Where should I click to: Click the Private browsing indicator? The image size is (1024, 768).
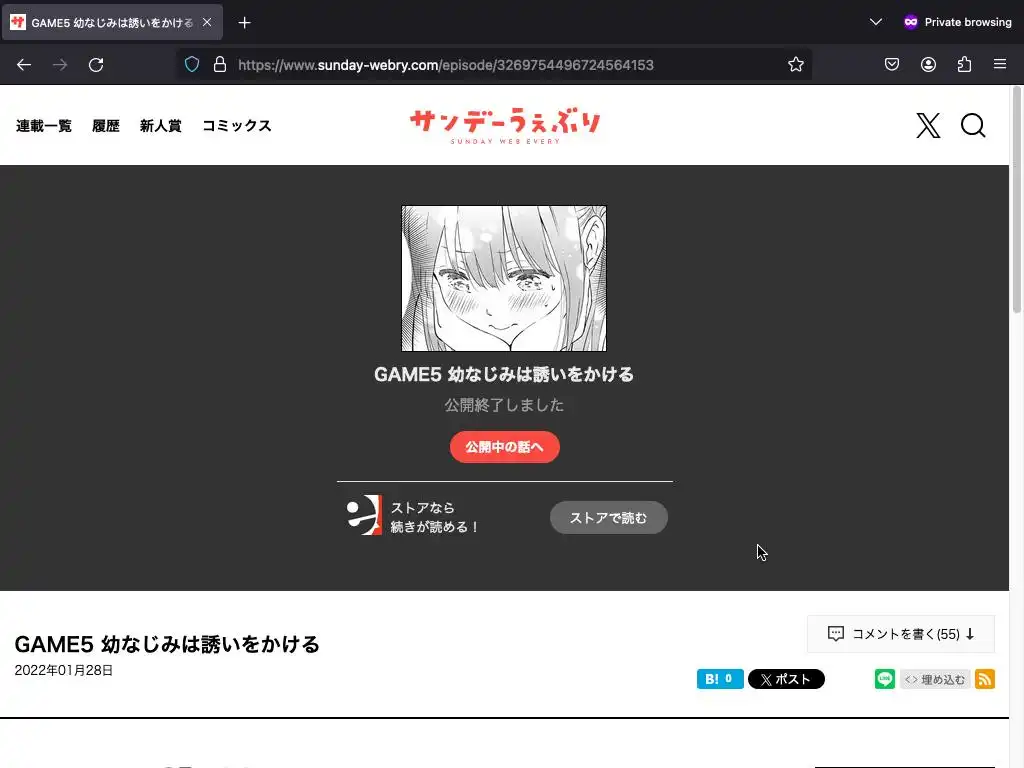coord(957,22)
